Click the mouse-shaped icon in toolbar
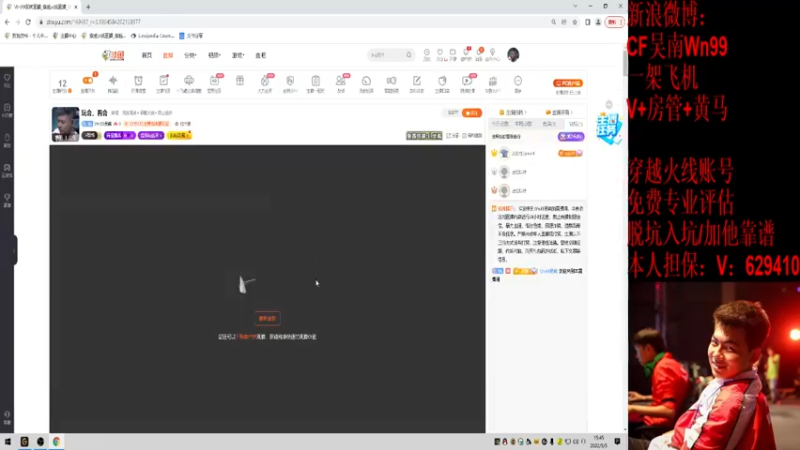The width and height of the screenshot is (800, 450). (442, 81)
